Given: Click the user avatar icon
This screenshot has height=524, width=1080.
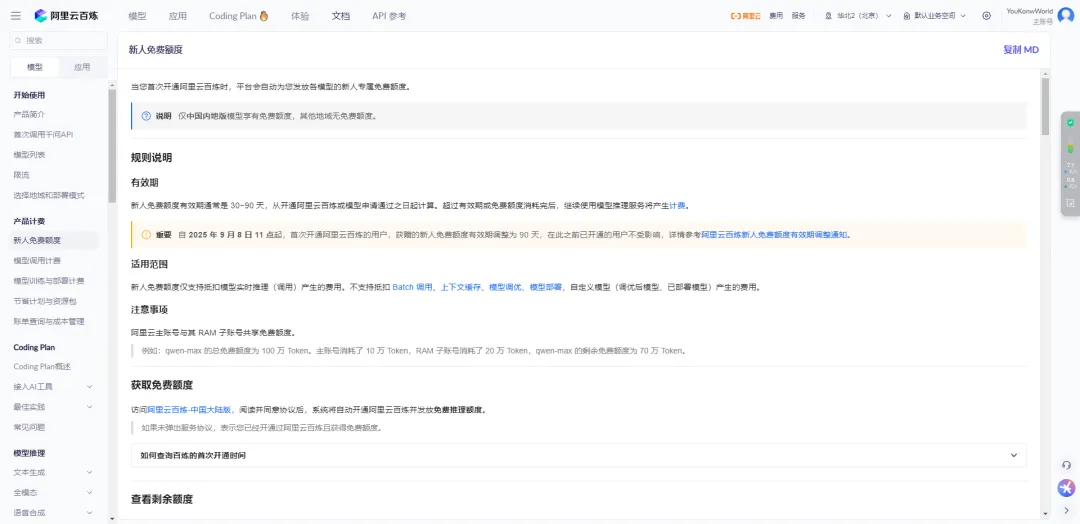Looking at the screenshot, I should [1066, 16].
